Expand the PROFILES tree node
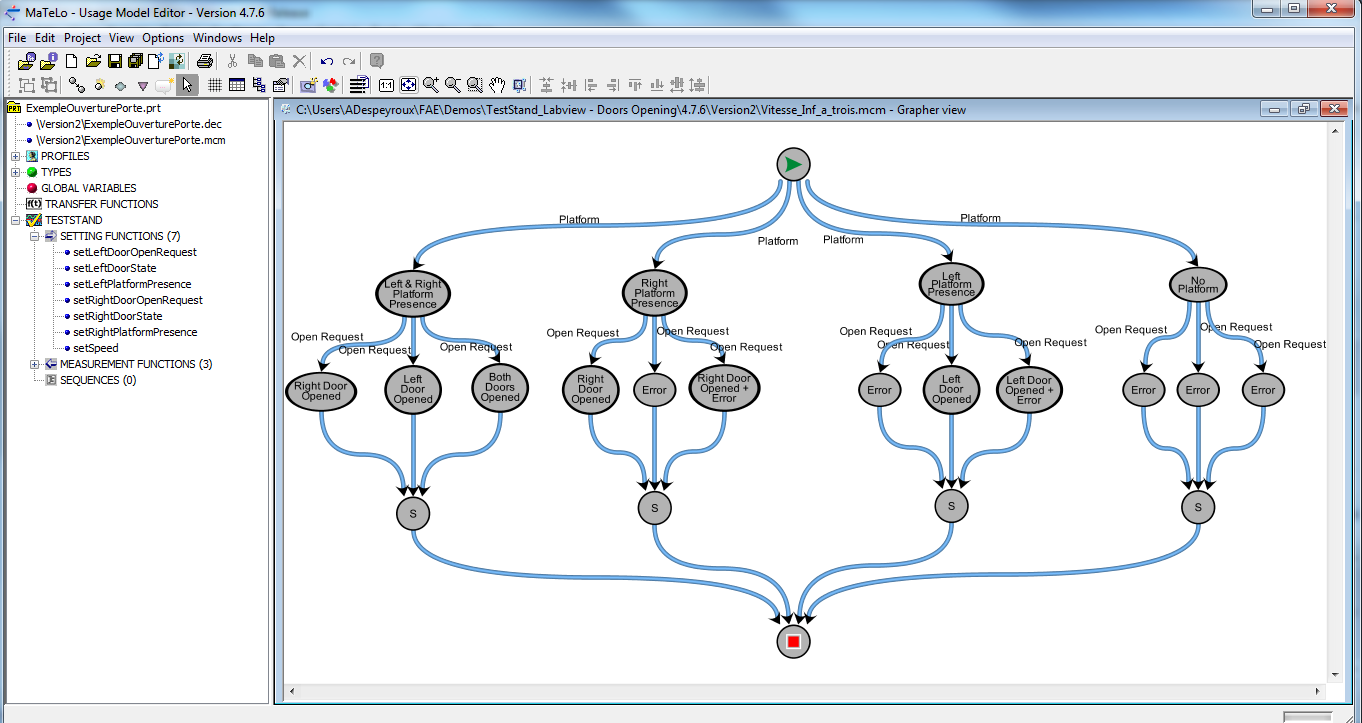Screen dimensions: 1362x723 (x=16, y=156)
